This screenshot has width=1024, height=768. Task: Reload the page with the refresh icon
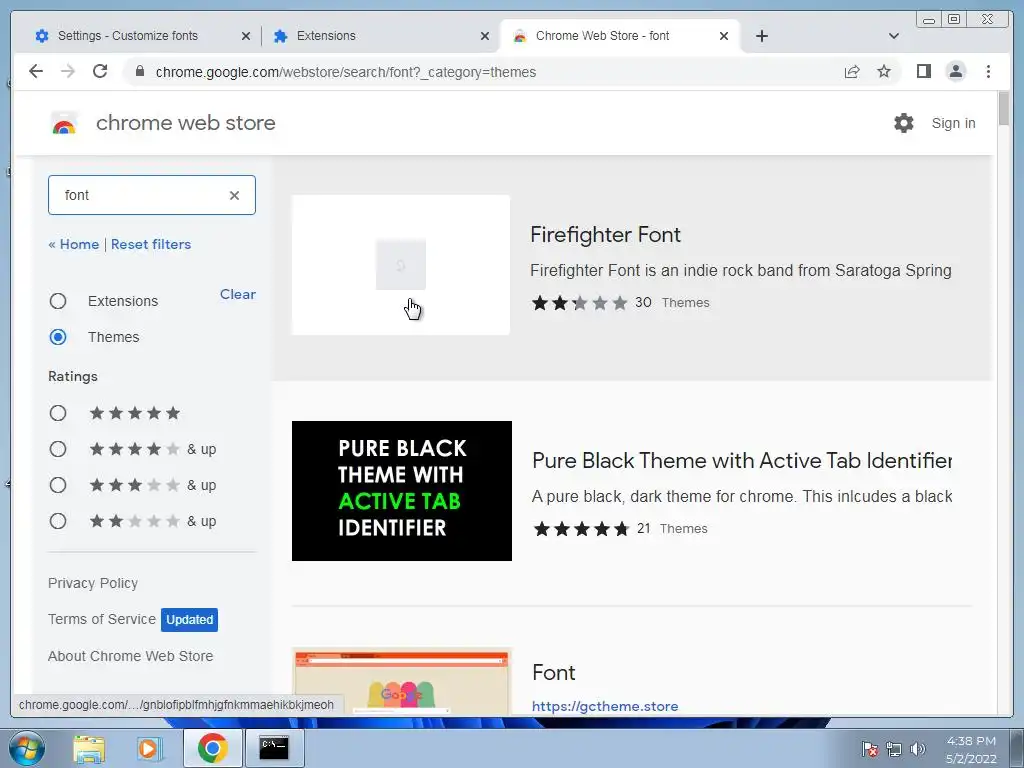click(x=100, y=71)
